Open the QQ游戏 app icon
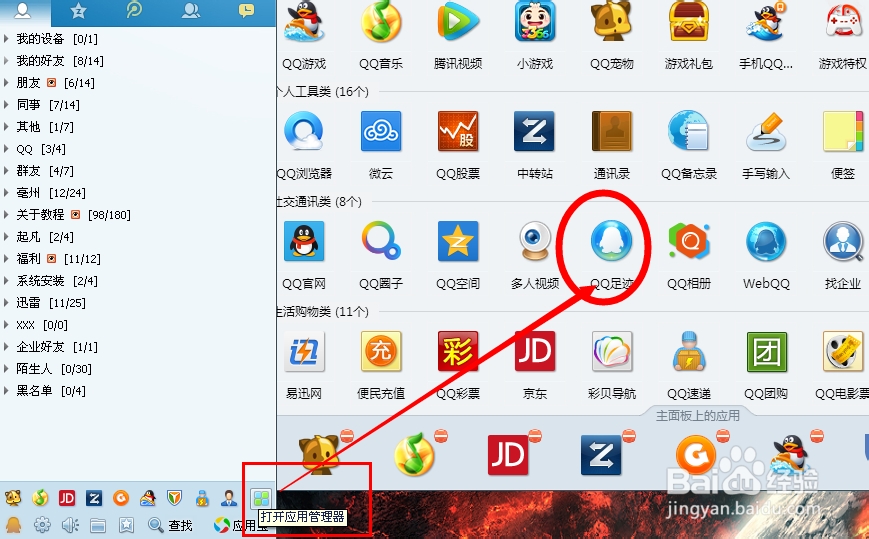869x539 pixels. point(304,22)
